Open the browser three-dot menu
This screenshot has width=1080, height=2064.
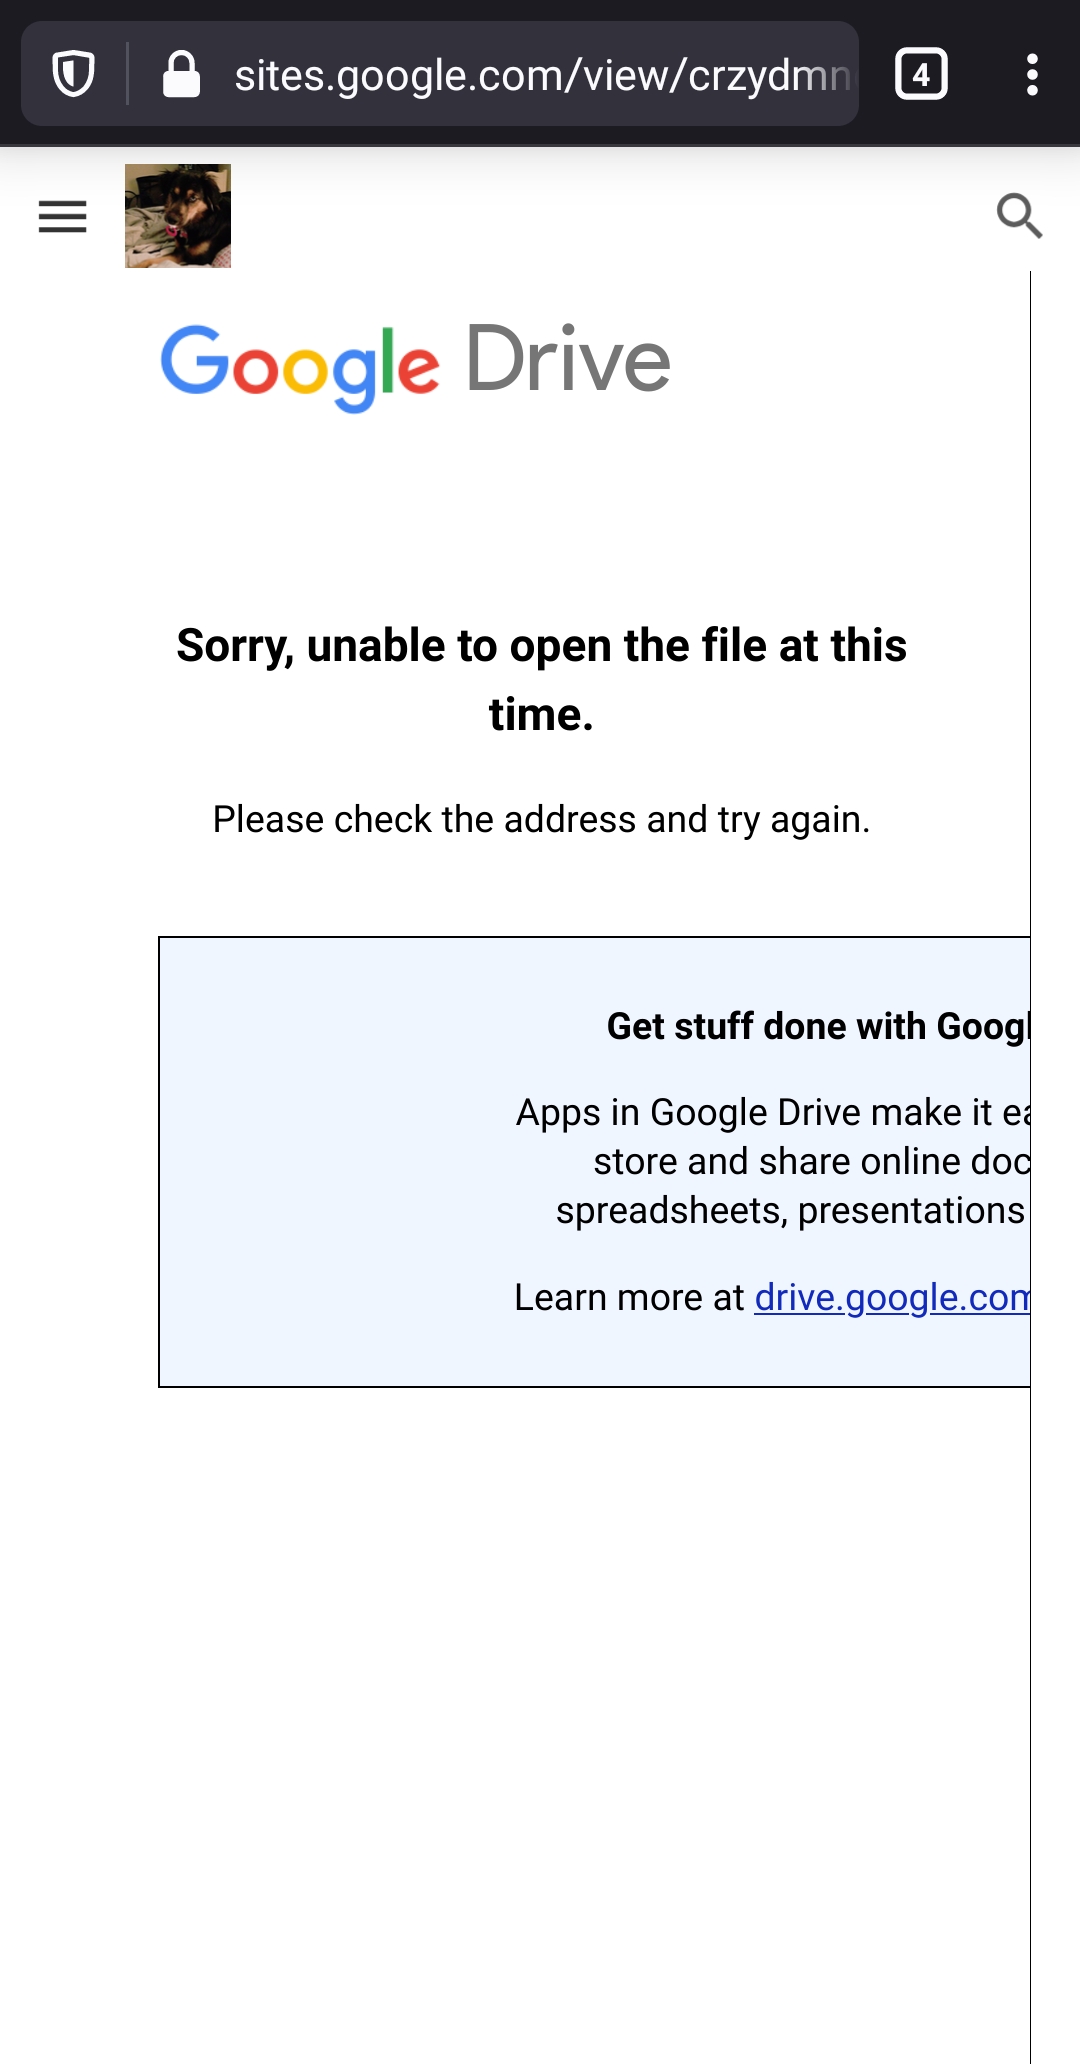1032,75
